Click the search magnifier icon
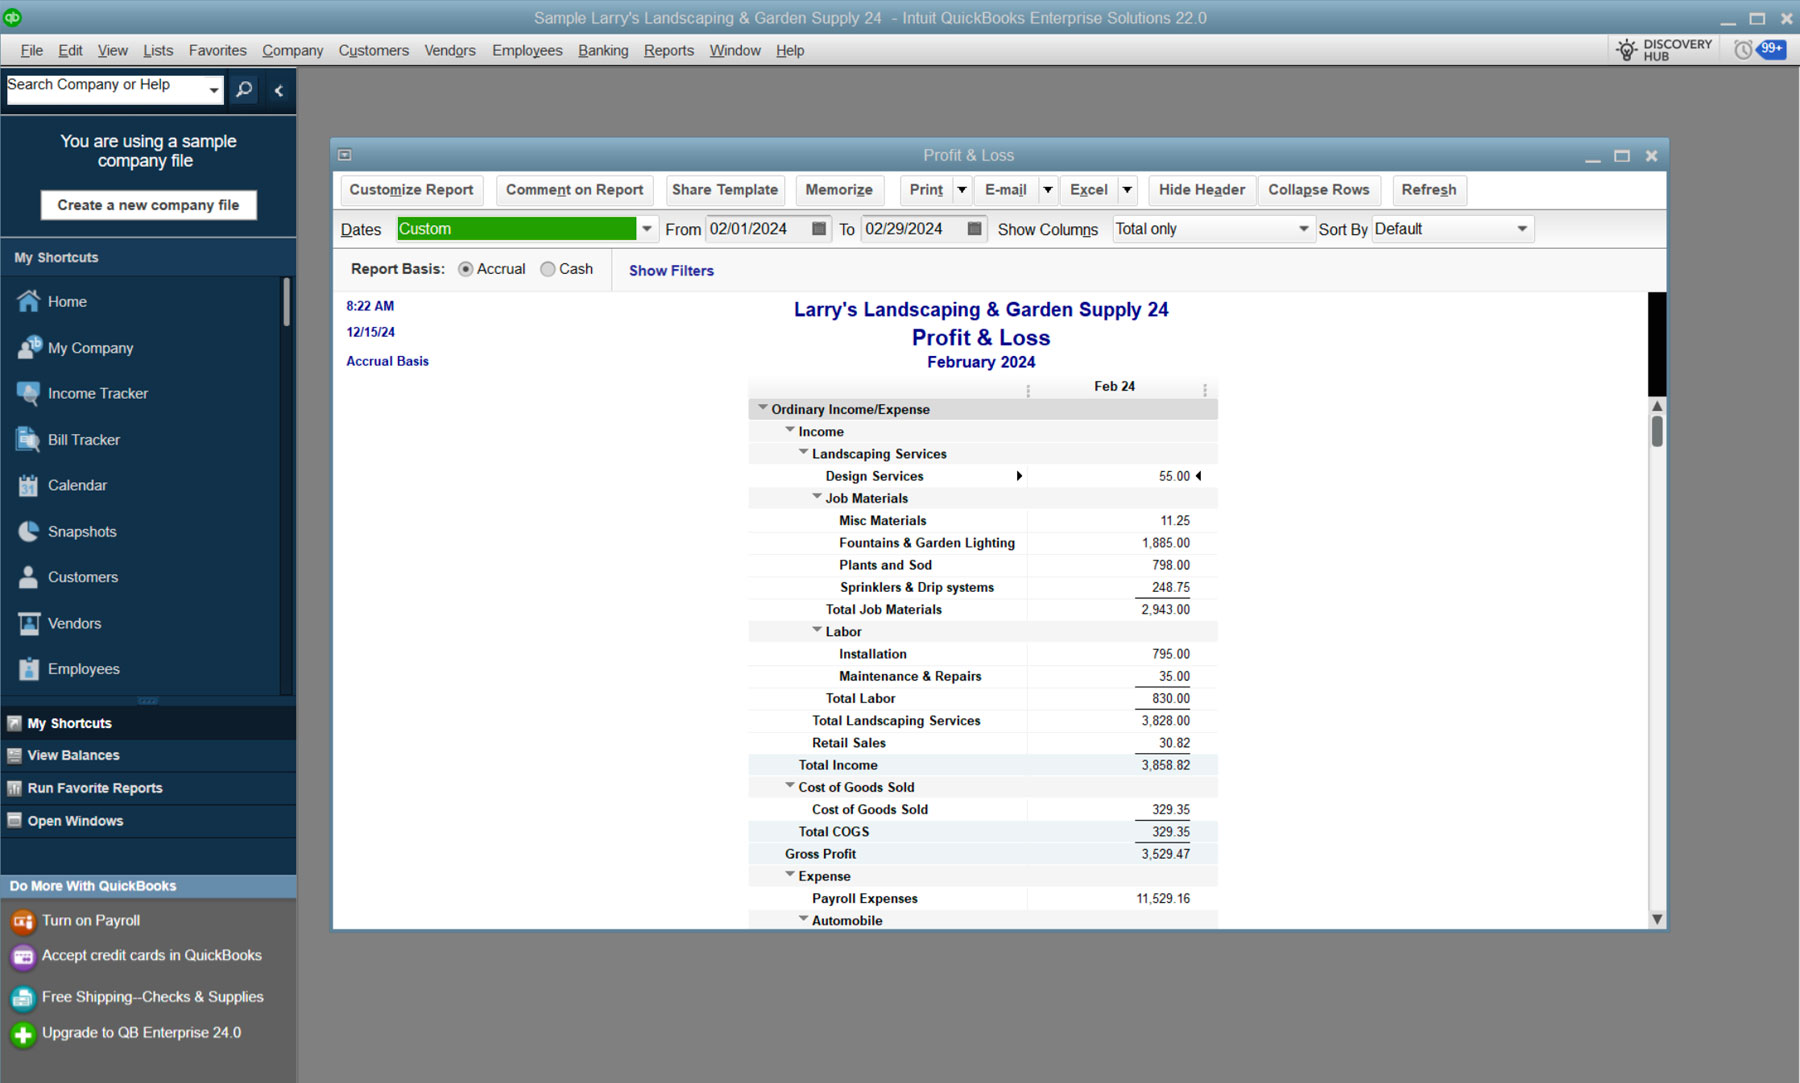Viewport: 1800px width, 1083px height. tap(244, 89)
